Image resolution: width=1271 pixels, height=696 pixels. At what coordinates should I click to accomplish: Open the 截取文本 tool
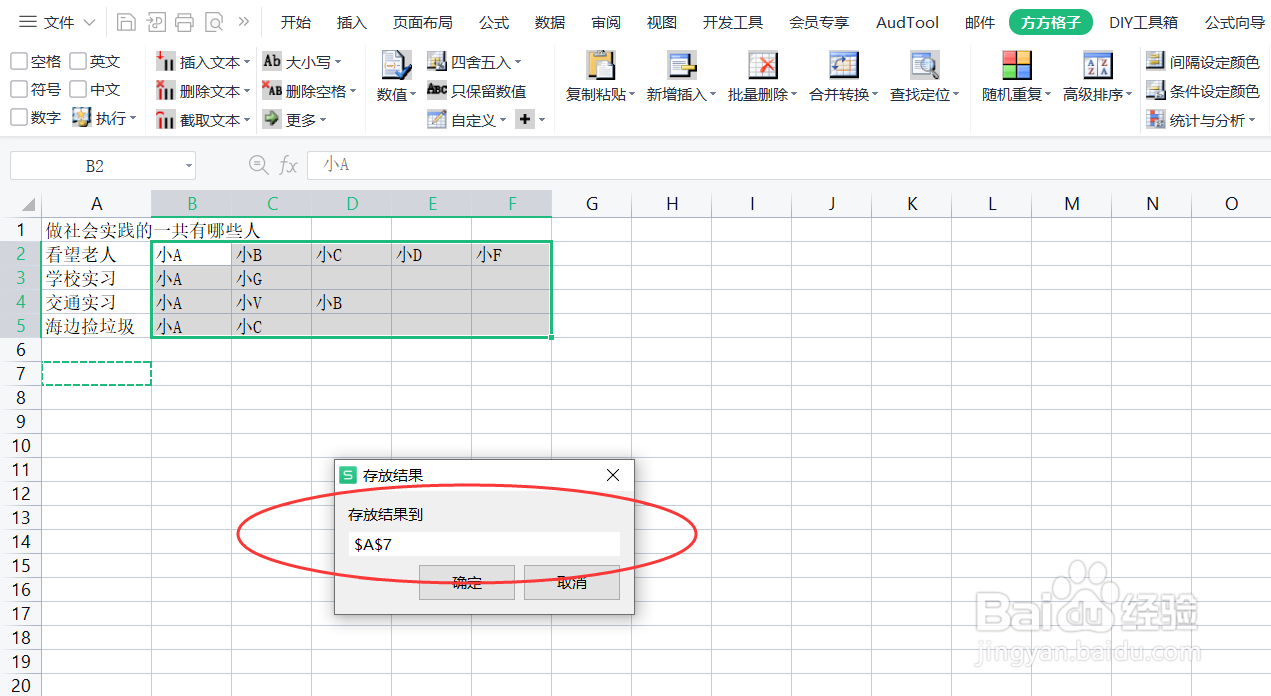(x=202, y=120)
